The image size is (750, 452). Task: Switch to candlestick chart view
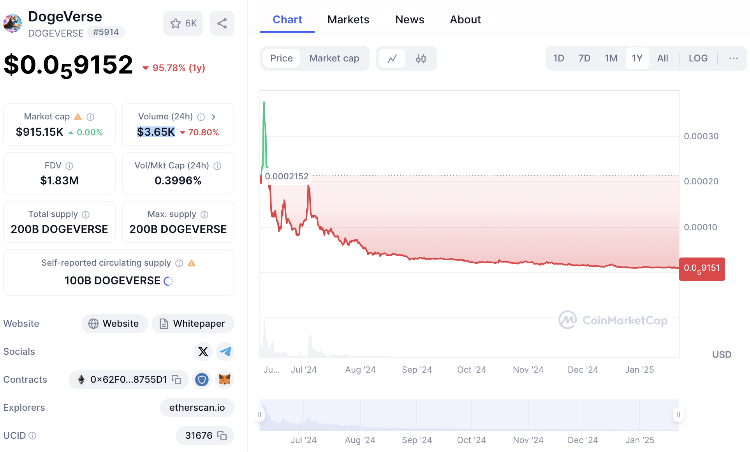(421, 58)
